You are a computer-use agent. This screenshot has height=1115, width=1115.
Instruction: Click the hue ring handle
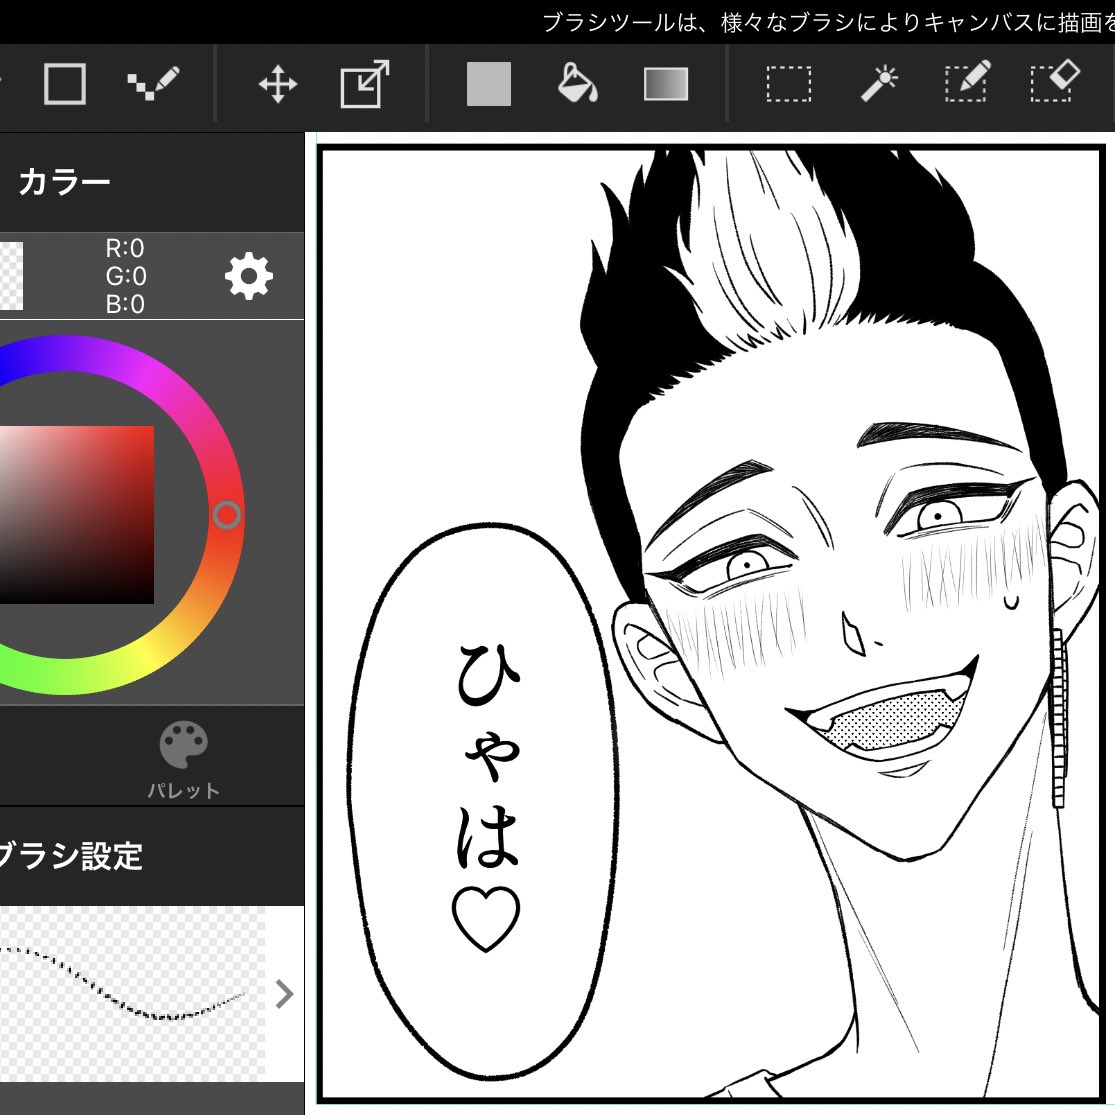(x=227, y=515)
